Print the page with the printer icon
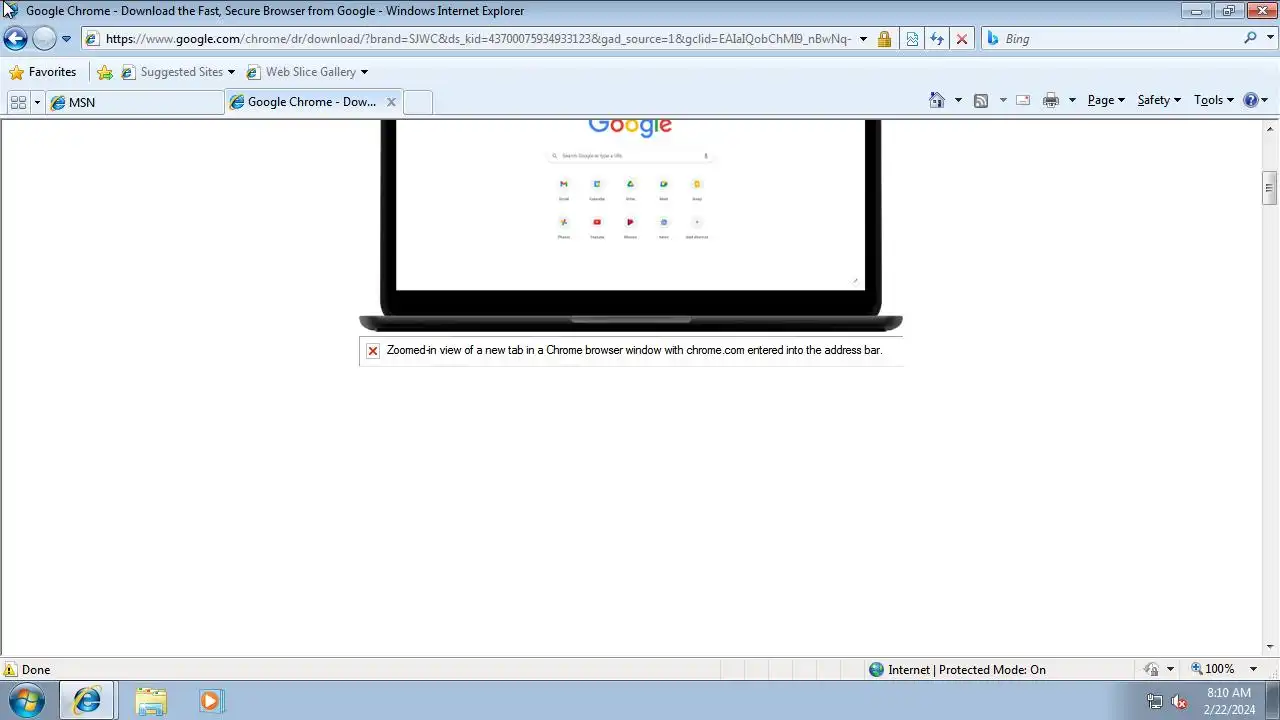1280x720 pixels. [1051, 100]
